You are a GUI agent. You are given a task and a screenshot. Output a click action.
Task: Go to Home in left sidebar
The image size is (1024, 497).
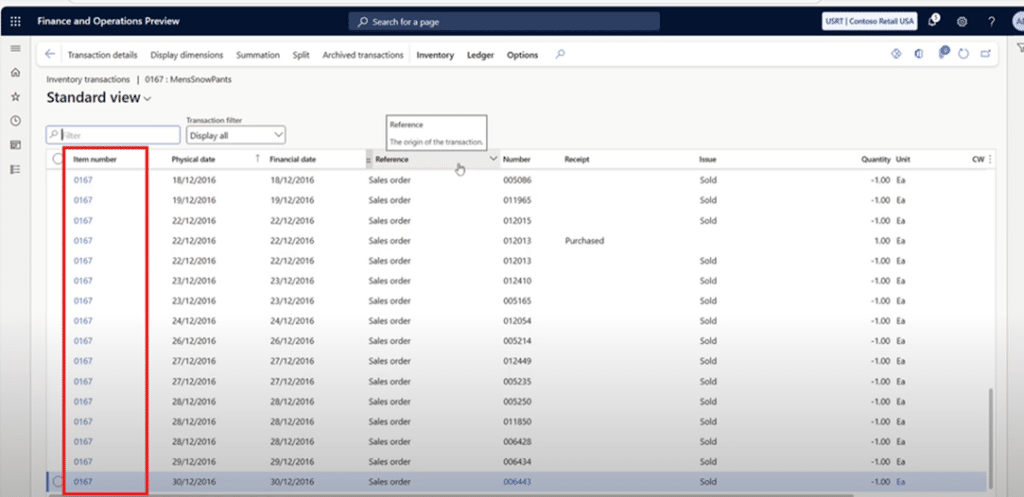click(x=16, y=72)
